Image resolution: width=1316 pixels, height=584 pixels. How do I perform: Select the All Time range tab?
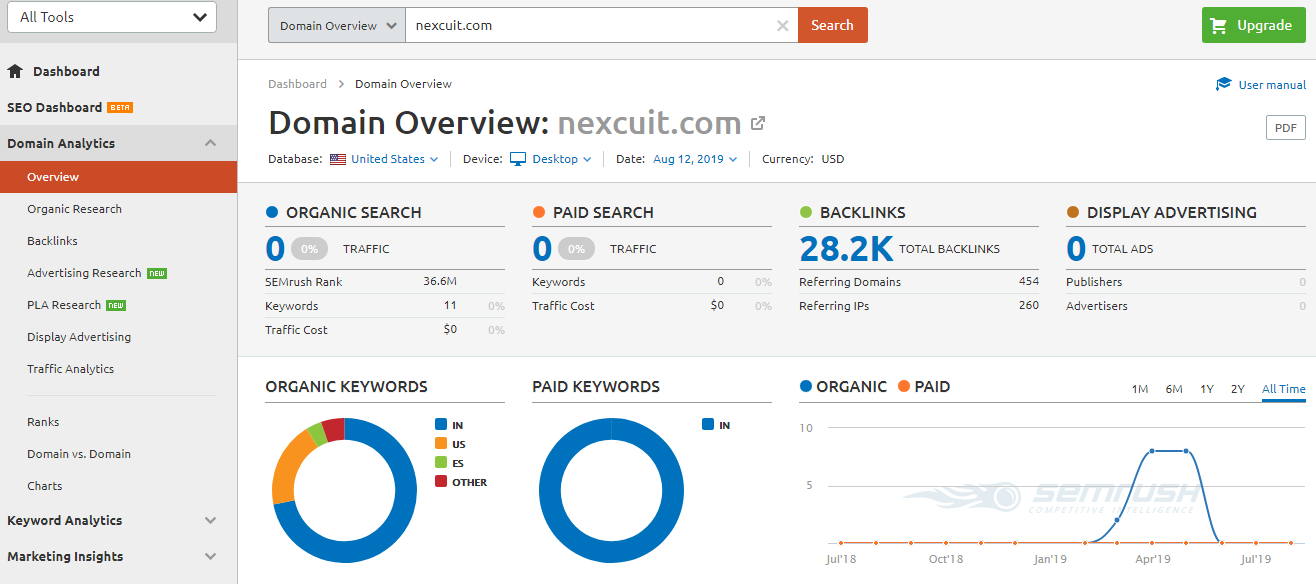tap(1284, 389)
